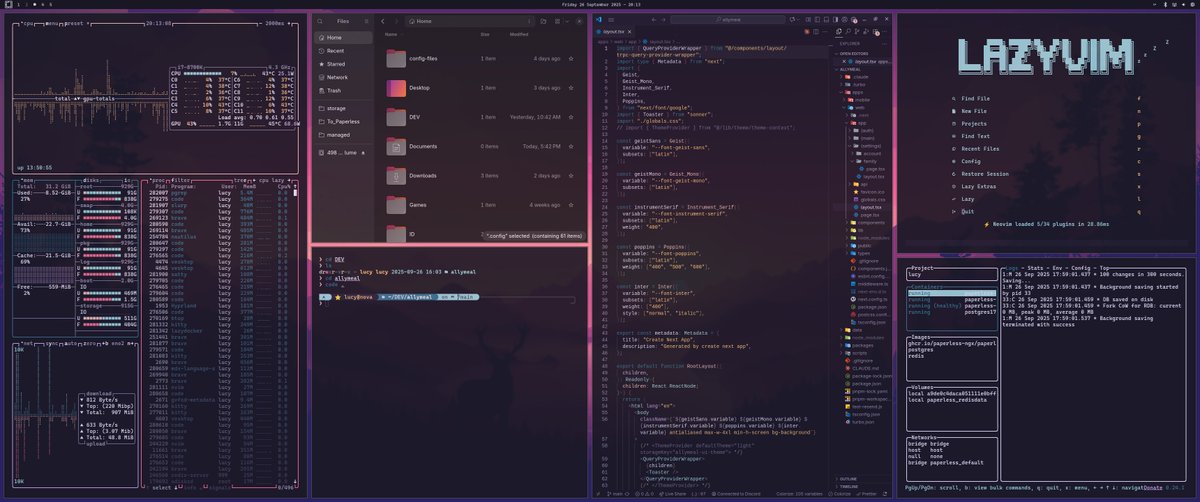Screen dimensions: 1200x502
Task: Open To_Paperless bookmark in Files sidebar
Action: 342,120
